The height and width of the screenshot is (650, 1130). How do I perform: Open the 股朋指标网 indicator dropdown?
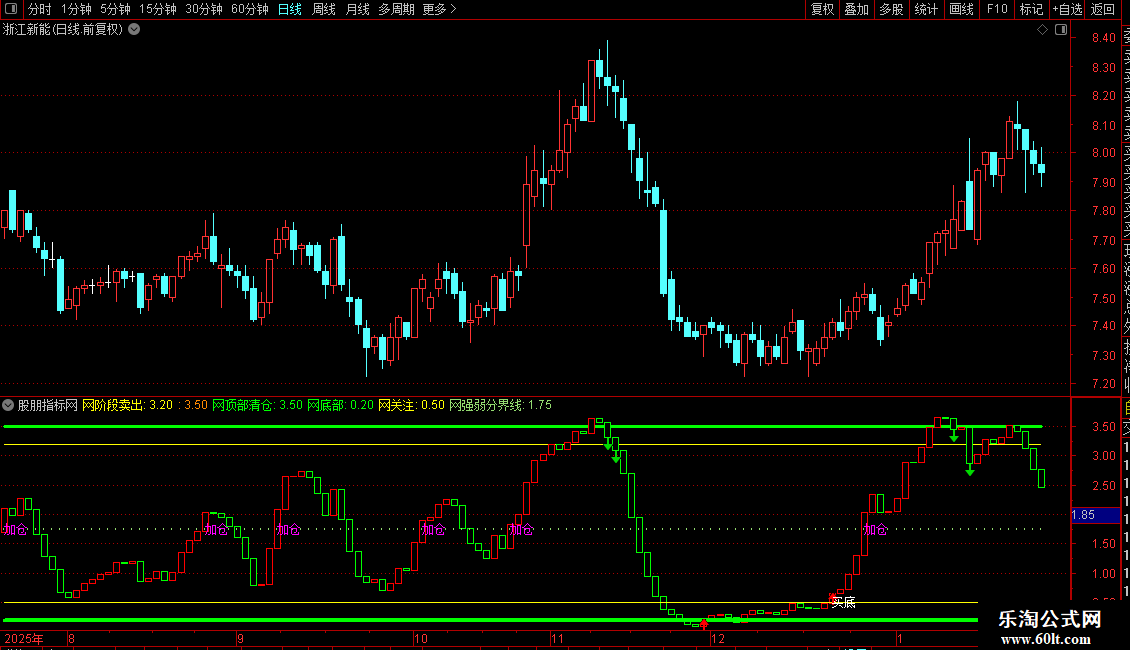coord(8,405)
